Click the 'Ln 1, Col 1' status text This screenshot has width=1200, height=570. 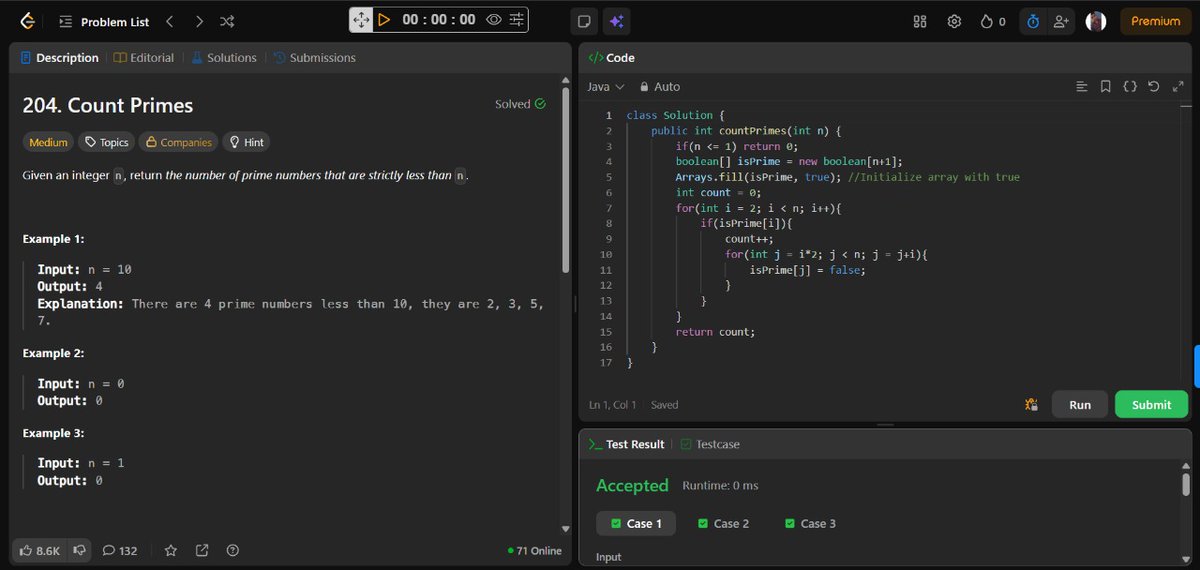[x=612, y=405]
